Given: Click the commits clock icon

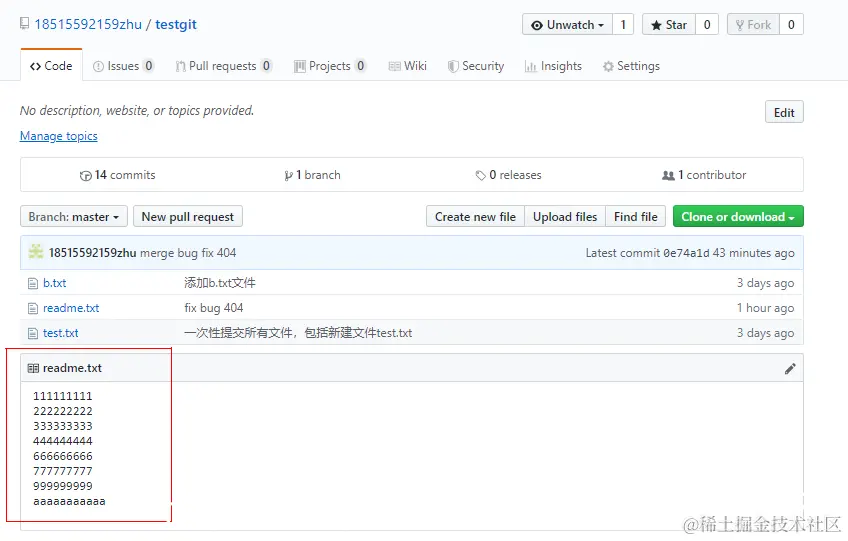Looking at the screenshot, I should click(85, 175).
